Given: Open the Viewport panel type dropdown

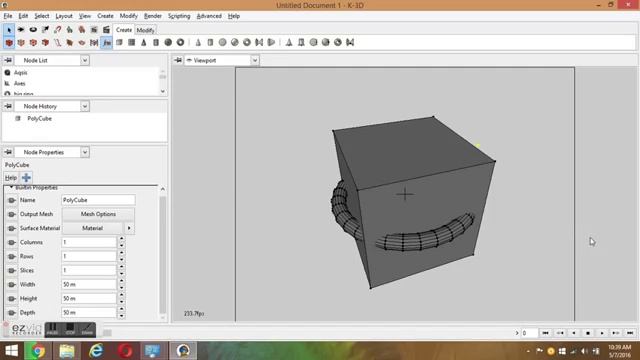Looking at the screenshot, I should (255, 60).
